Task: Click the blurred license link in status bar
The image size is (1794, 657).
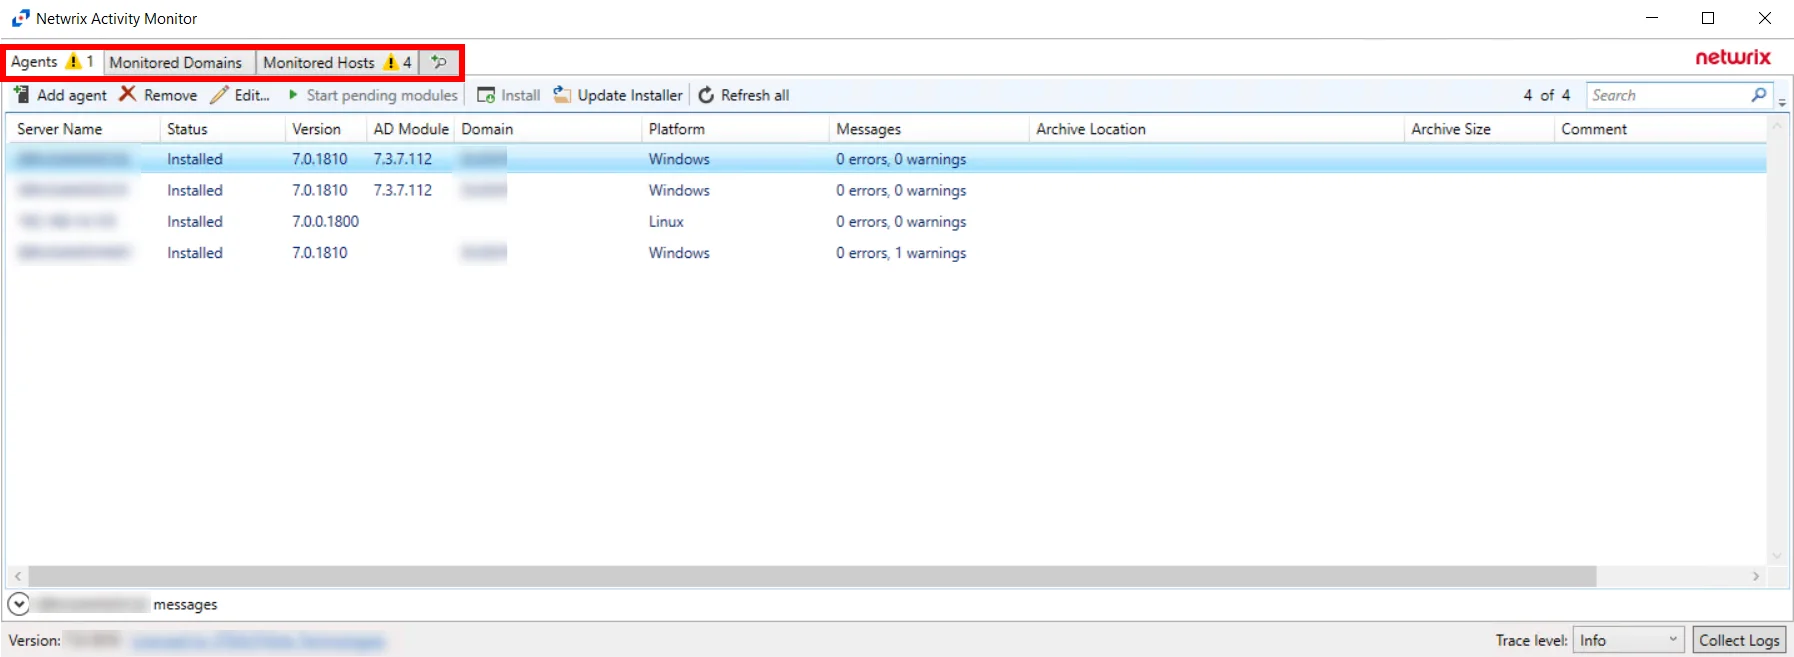Action: click(258, 641)
